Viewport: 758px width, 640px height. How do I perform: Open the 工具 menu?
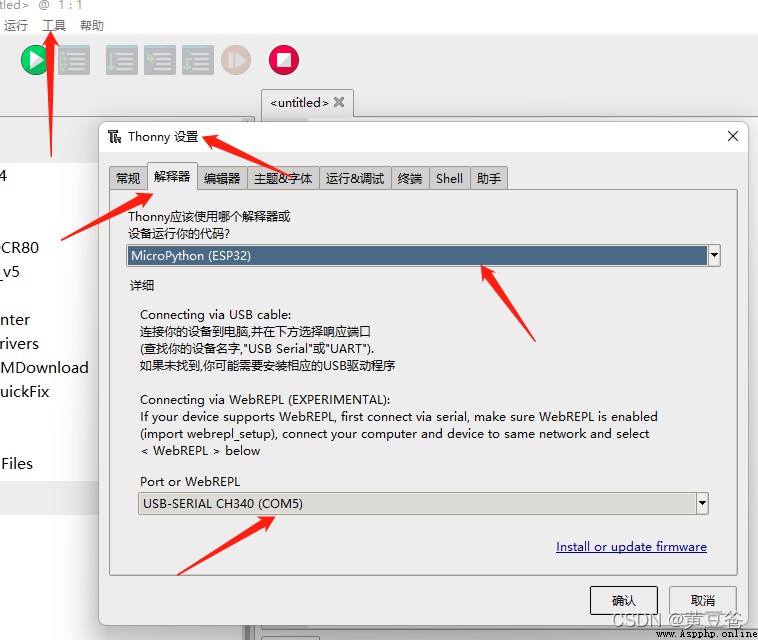[x=54, y=25]
